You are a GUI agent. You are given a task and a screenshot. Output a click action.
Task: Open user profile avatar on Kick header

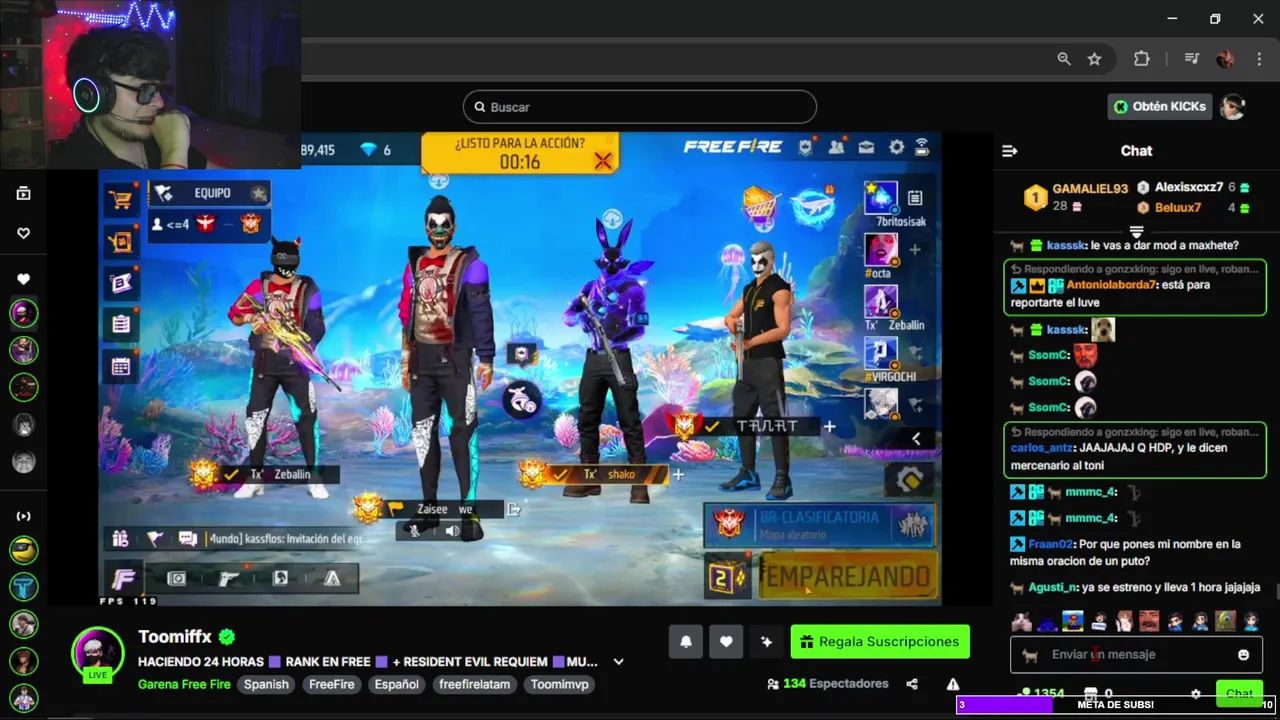pos(1233,106)
